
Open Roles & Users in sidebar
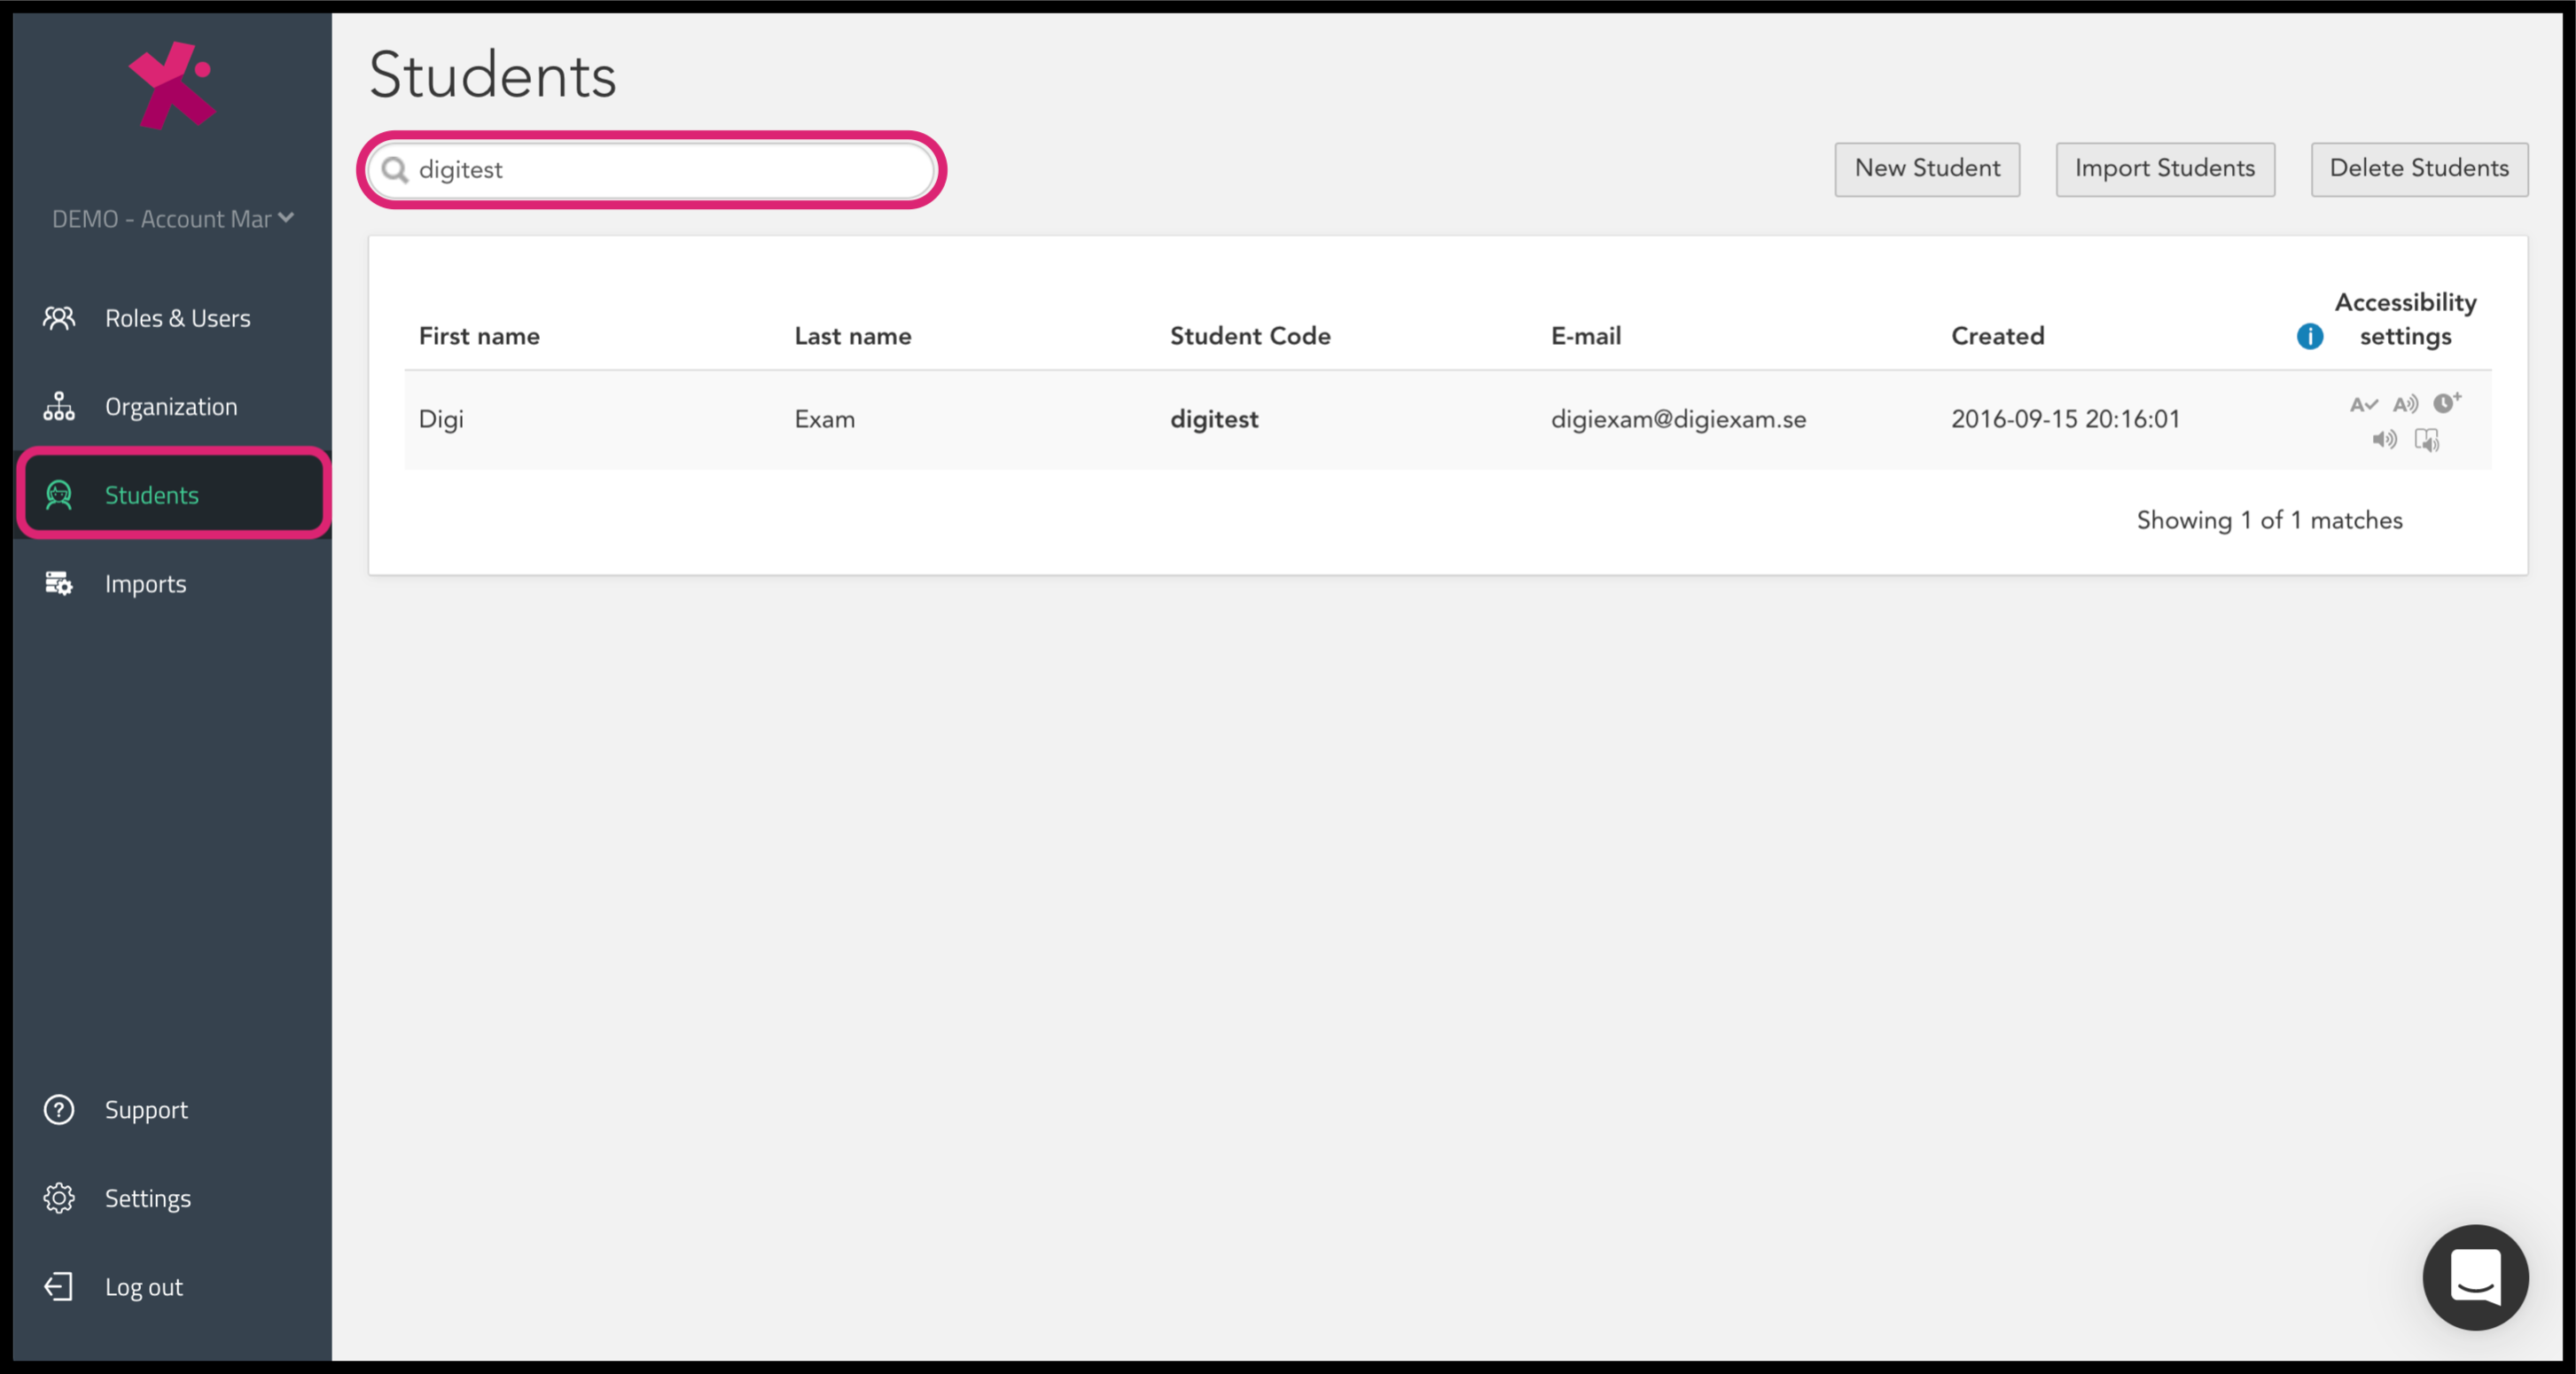coord(172,318)
